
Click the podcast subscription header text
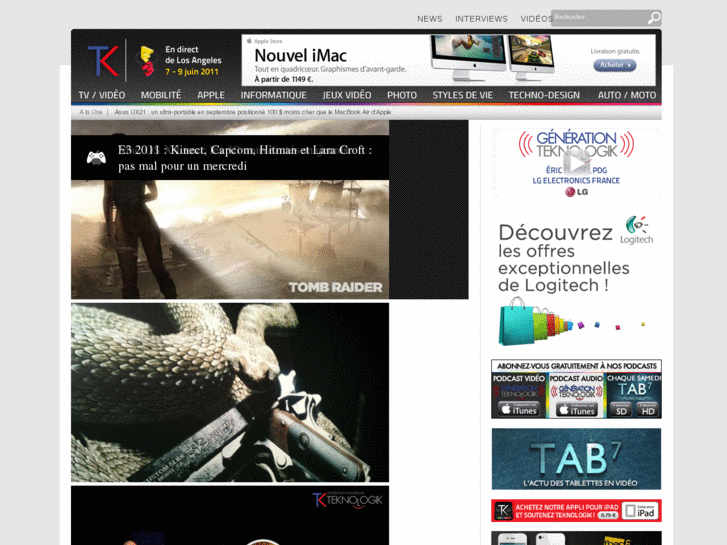tap(576, 366)
